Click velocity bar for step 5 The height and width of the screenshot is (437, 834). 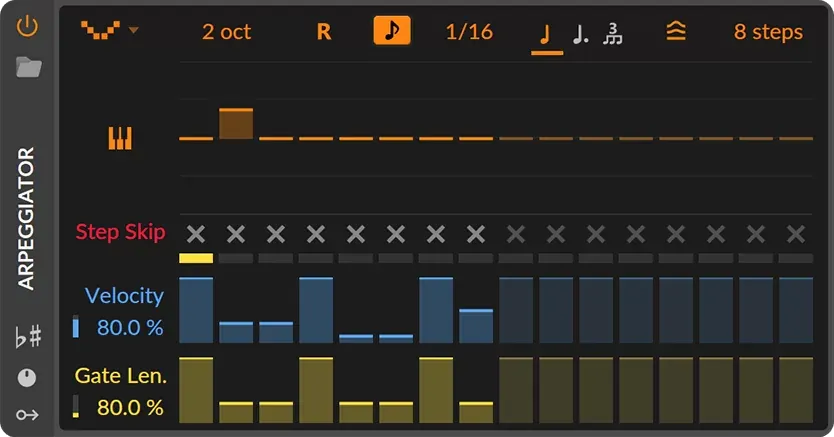pyautogui.click(x=356, y=339)
